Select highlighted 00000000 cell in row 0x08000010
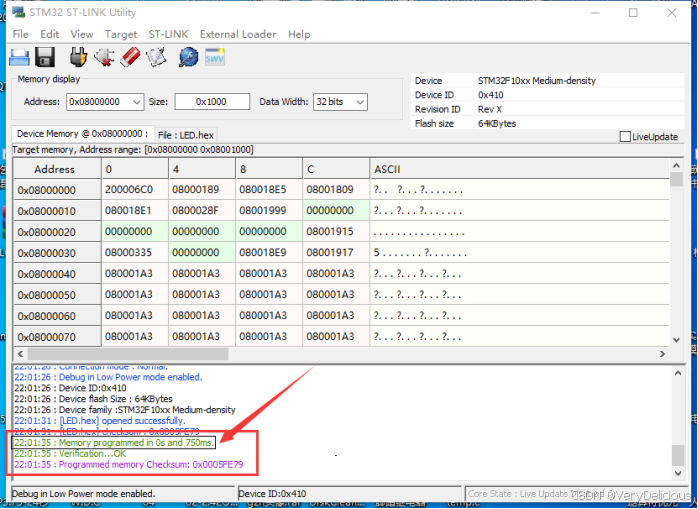This screenshot has width=698, height=509. [336, 211]
